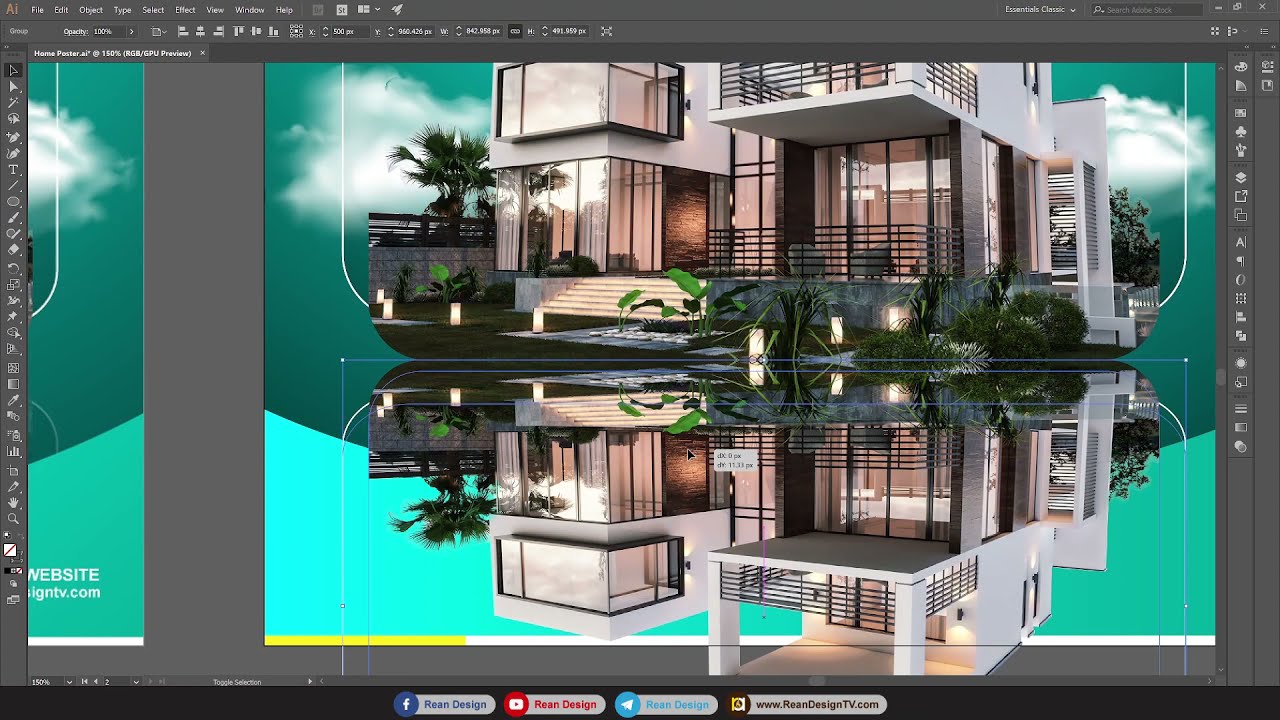Select the Selection tool in the toolbar
This screenshot has width=1280, height=720.
coord(14,71)
